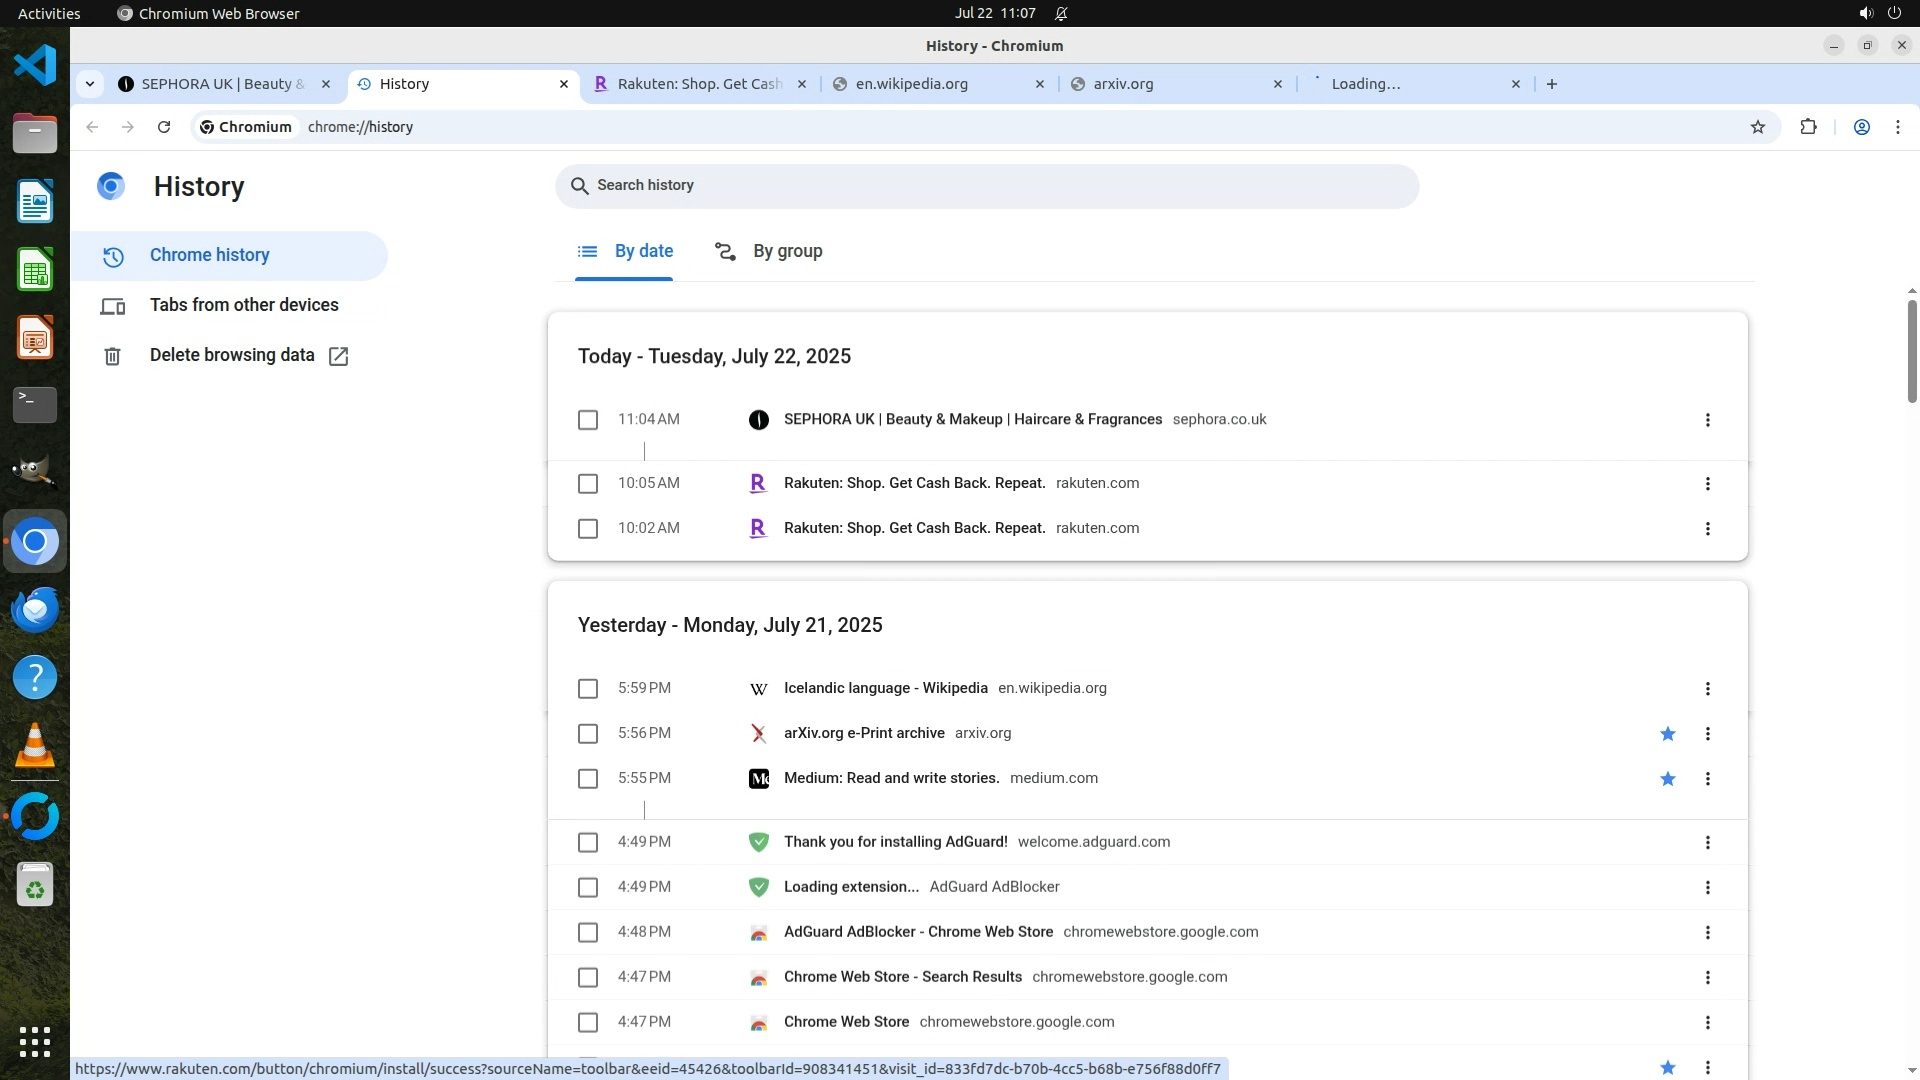The height and width of the screenshot is (1080, 1920).
Task: Tick the checkbox for Medium history entry
Action: (588, 779)
